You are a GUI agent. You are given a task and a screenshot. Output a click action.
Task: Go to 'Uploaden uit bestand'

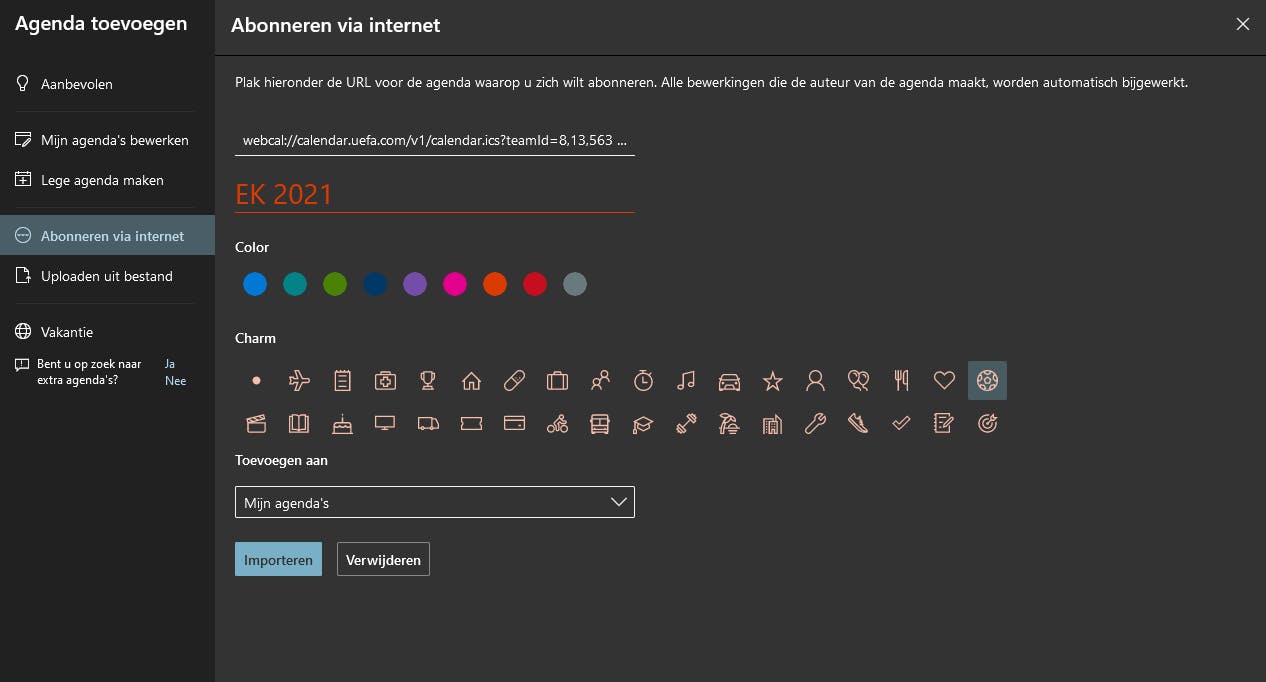[107, 276]
